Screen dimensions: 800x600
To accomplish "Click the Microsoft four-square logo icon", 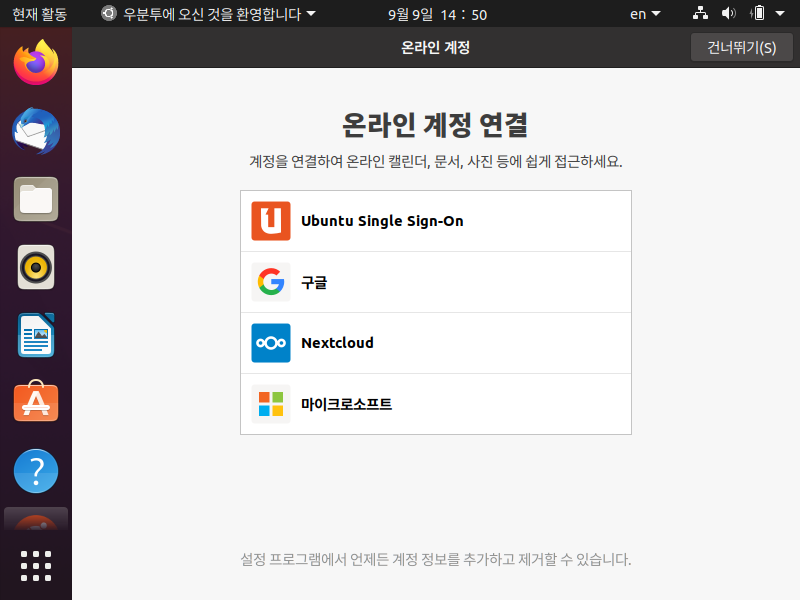I will click(x=271, y=404).
